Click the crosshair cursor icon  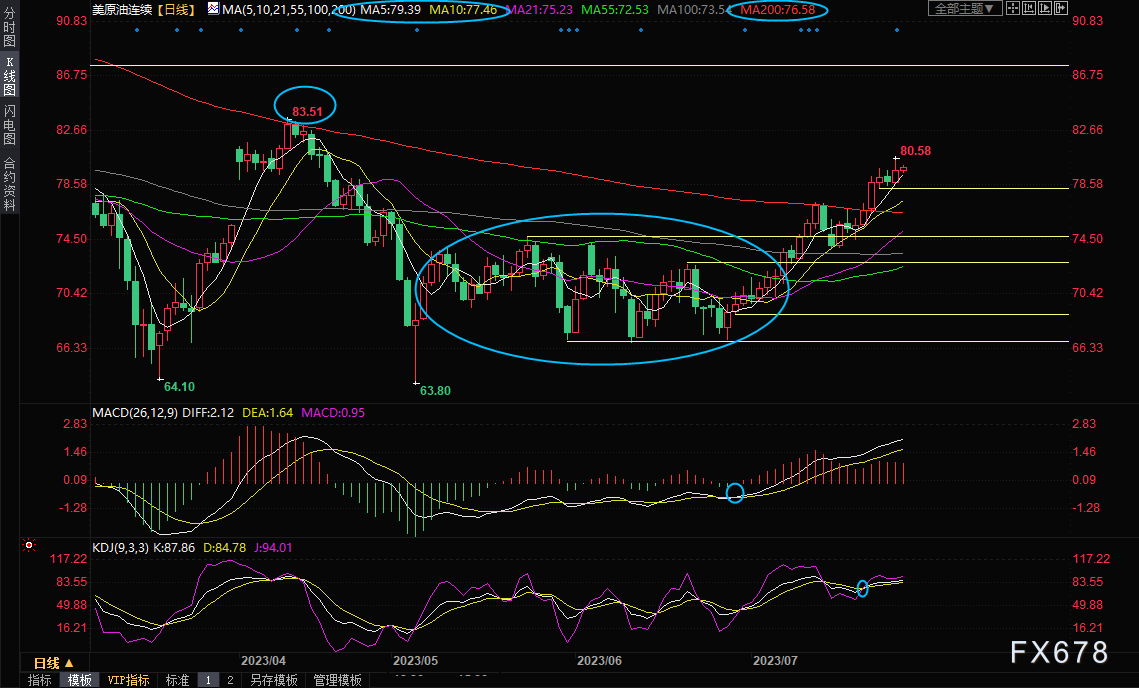[1013, 9]
